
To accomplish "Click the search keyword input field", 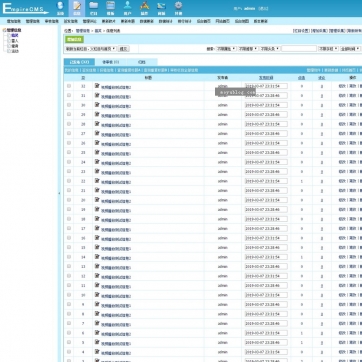I will (299, 49).
